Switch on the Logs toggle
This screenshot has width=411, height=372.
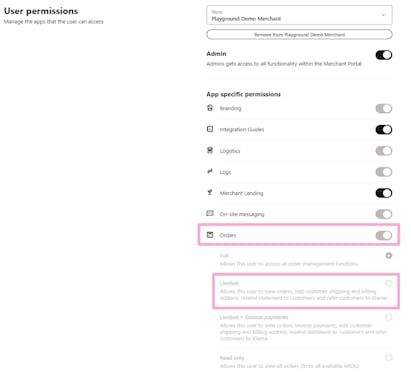tap(384, 172)
